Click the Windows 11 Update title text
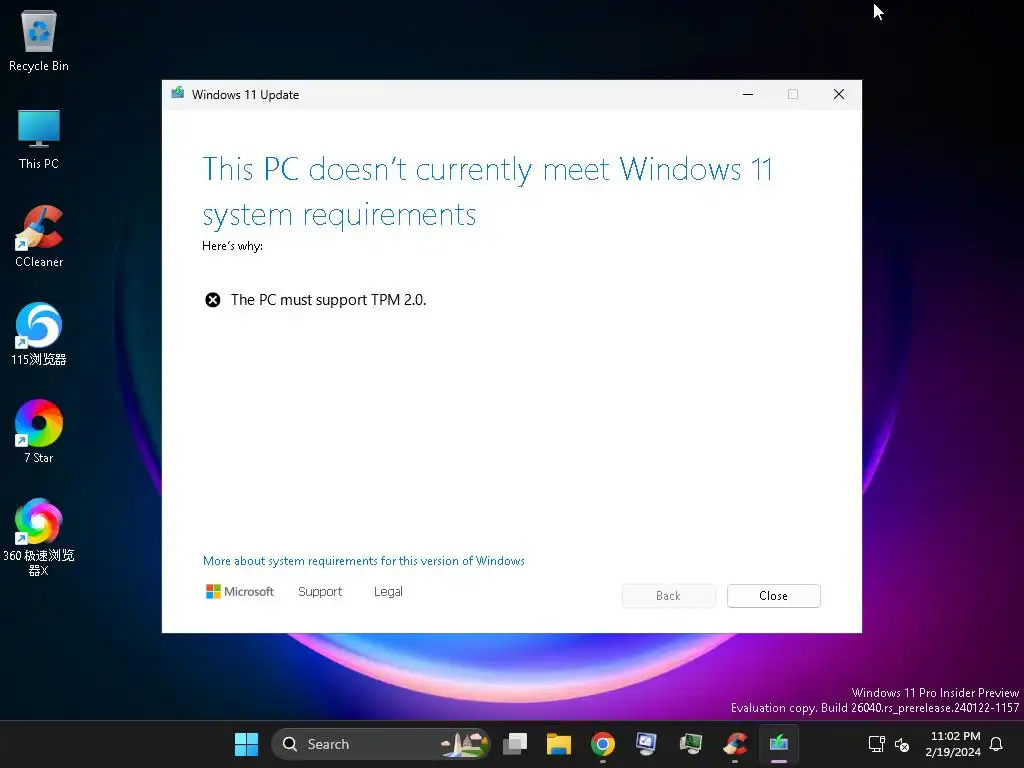Viewport: 1024px width, 768px height. pos(246,95)
